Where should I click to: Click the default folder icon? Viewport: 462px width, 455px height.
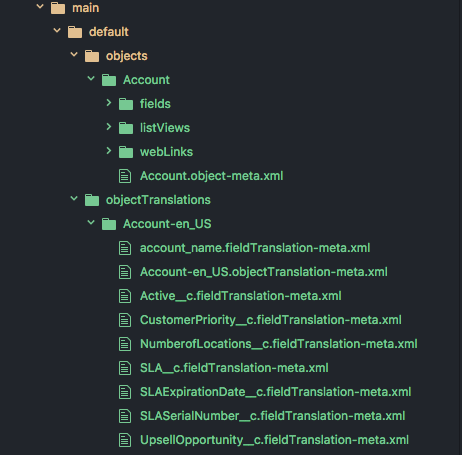(75, 32)
